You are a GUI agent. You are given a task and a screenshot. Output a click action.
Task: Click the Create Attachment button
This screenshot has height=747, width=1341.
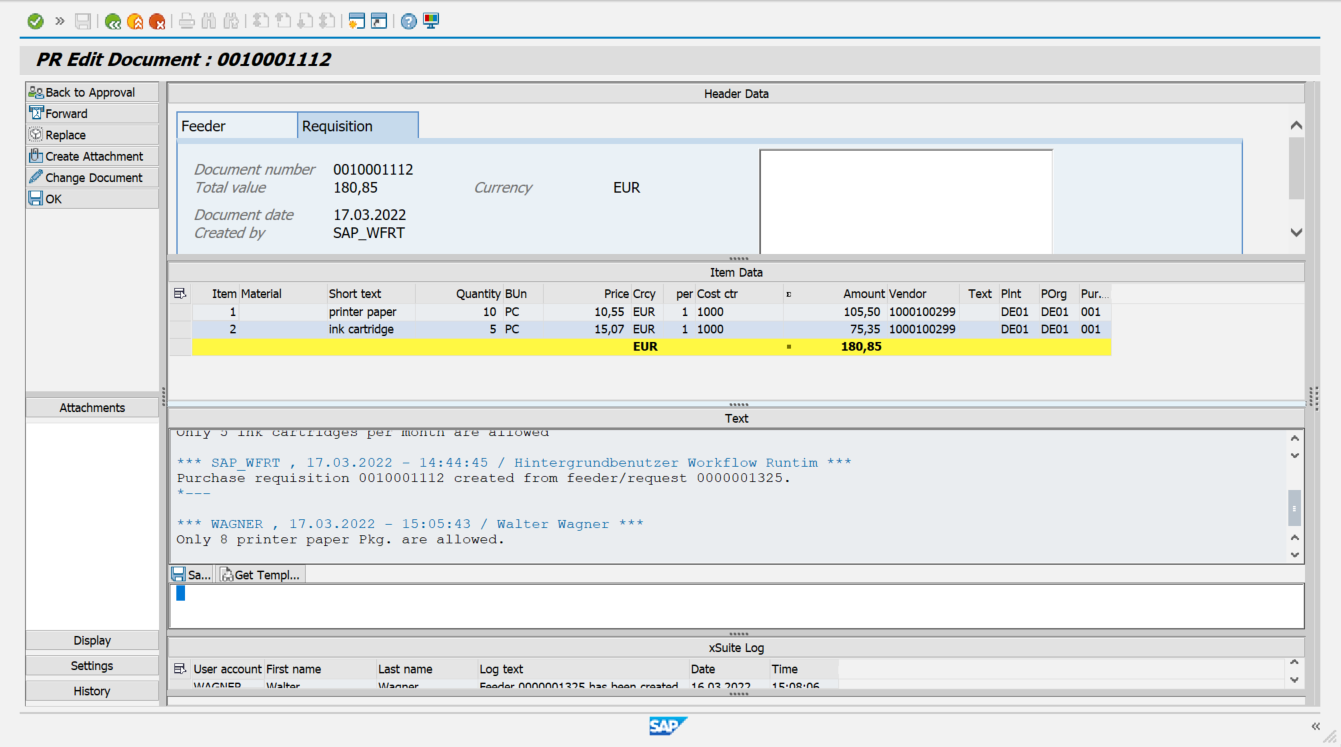(91, 155)
